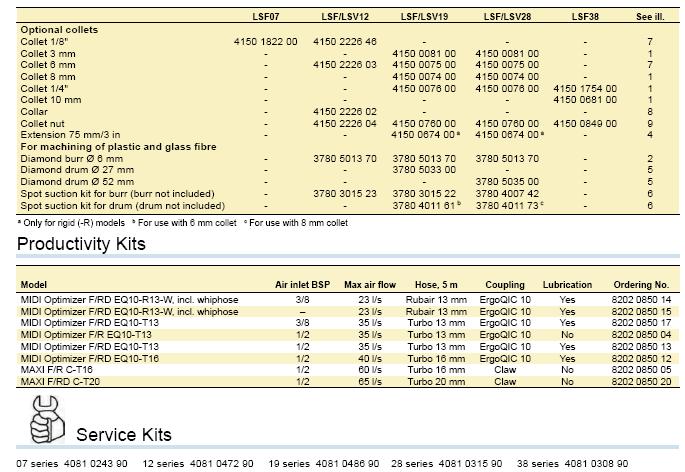Select part number '3780 4011 61'
This screenshot has width=685, height=472.
[424, 205]
